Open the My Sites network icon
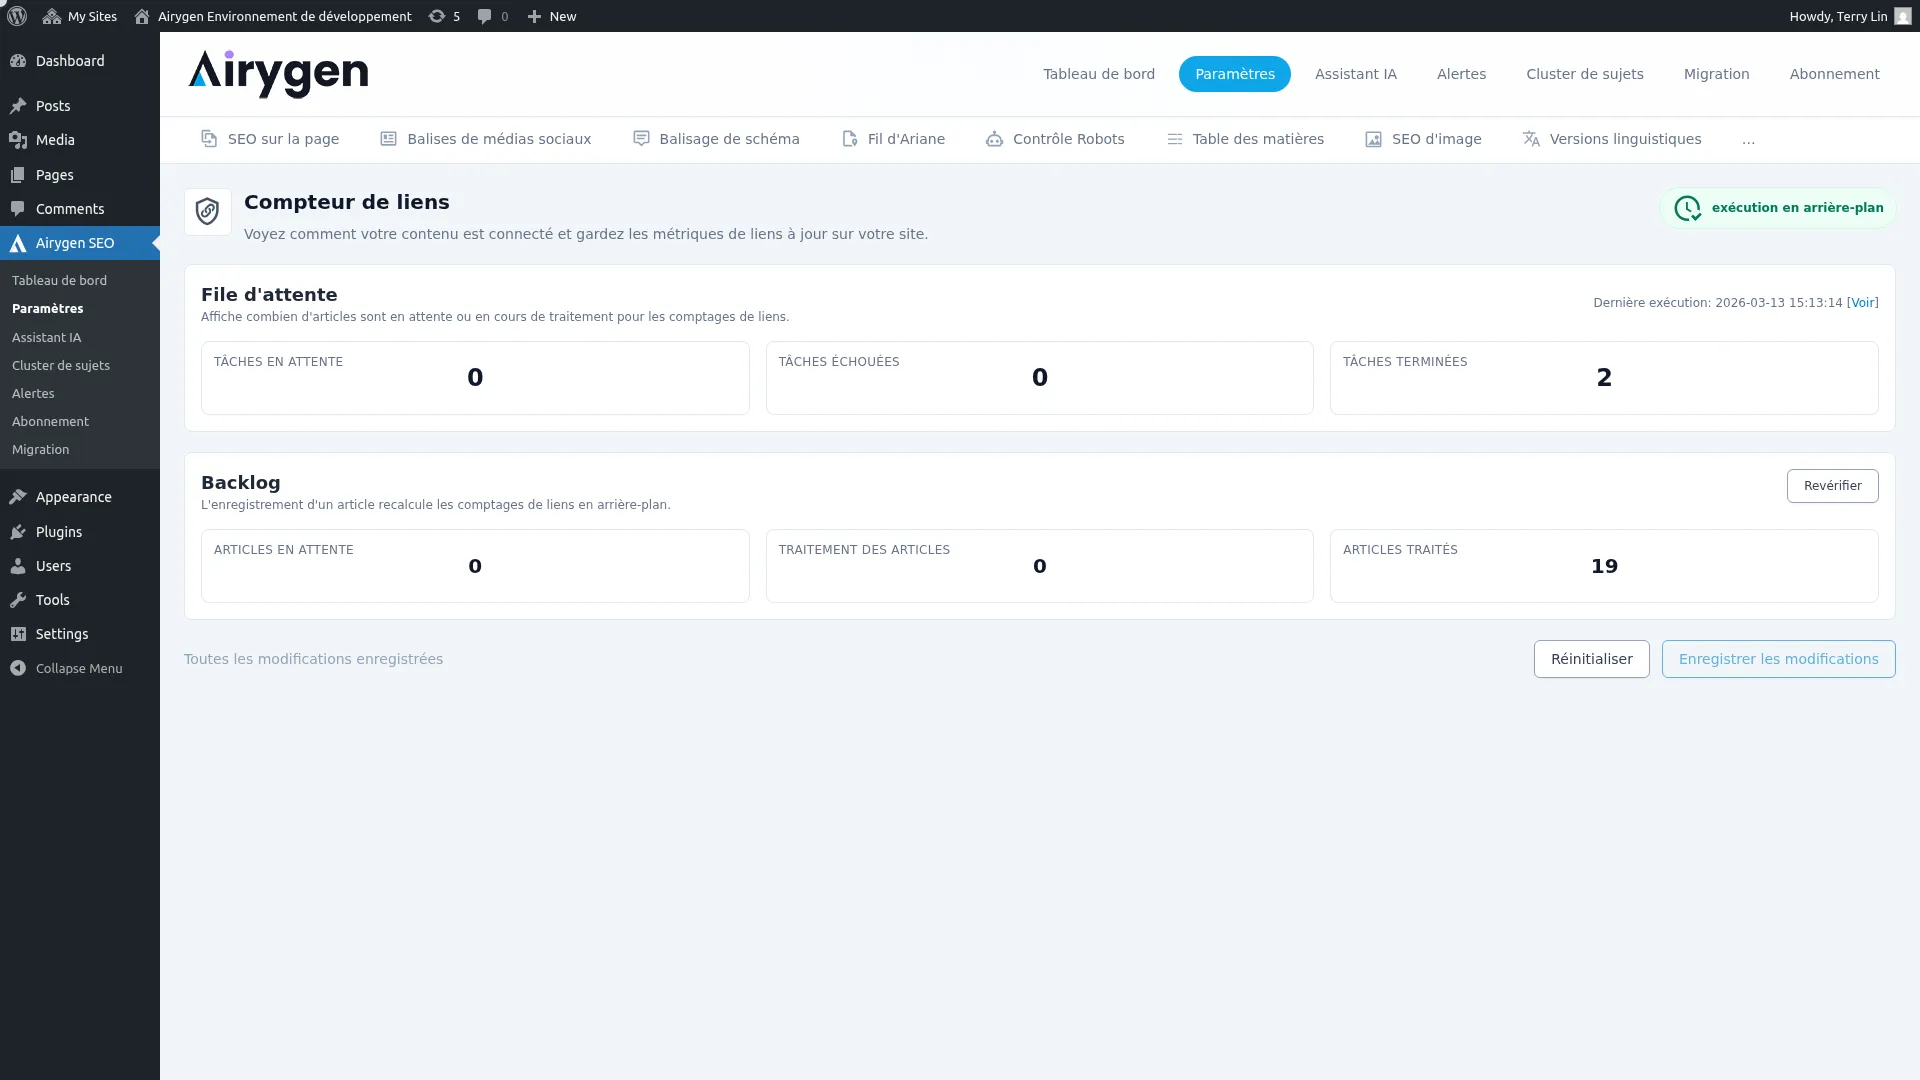Image resolution: width=1920 pixels, height=1080 pixels. point(52,16)
